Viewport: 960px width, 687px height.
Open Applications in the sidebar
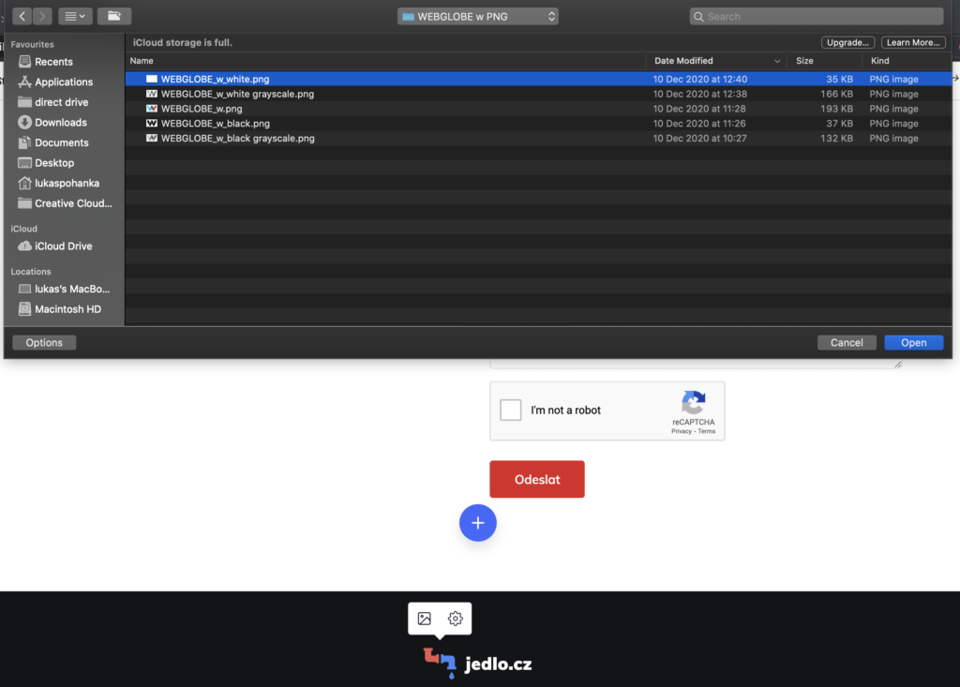pos(64,81)
